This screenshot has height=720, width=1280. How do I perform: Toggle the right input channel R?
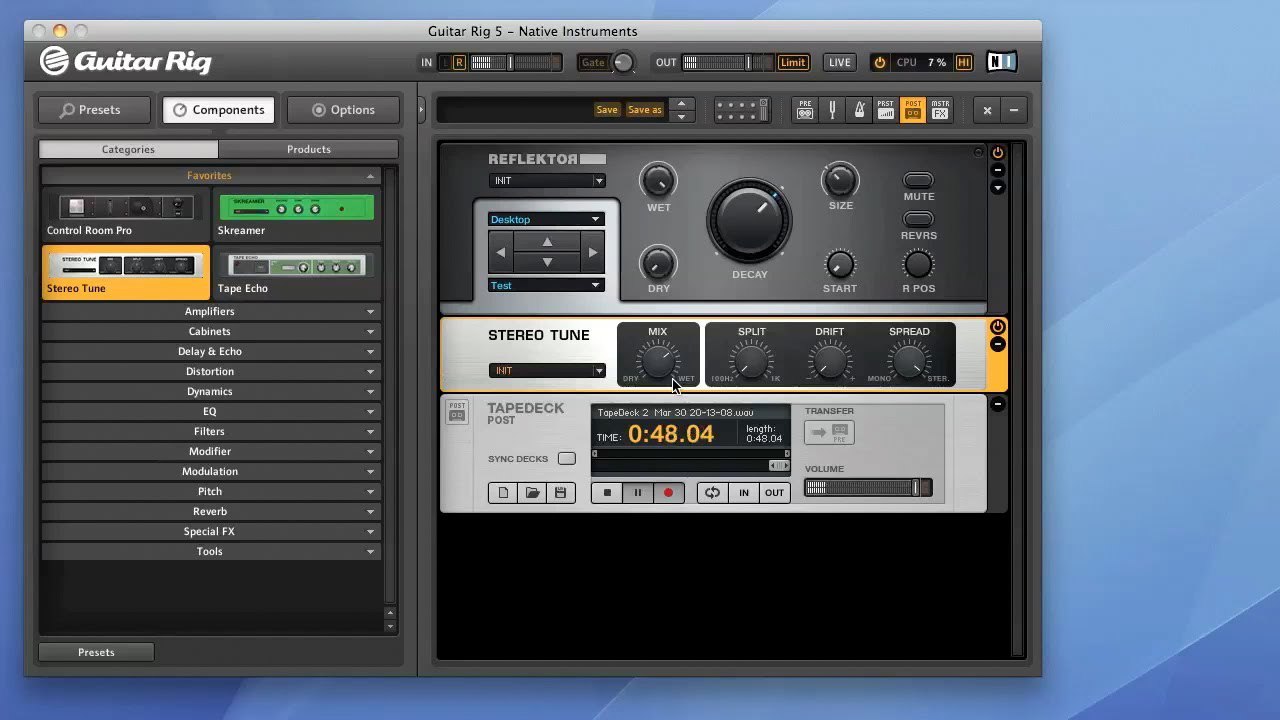click(x=459, y=62)
